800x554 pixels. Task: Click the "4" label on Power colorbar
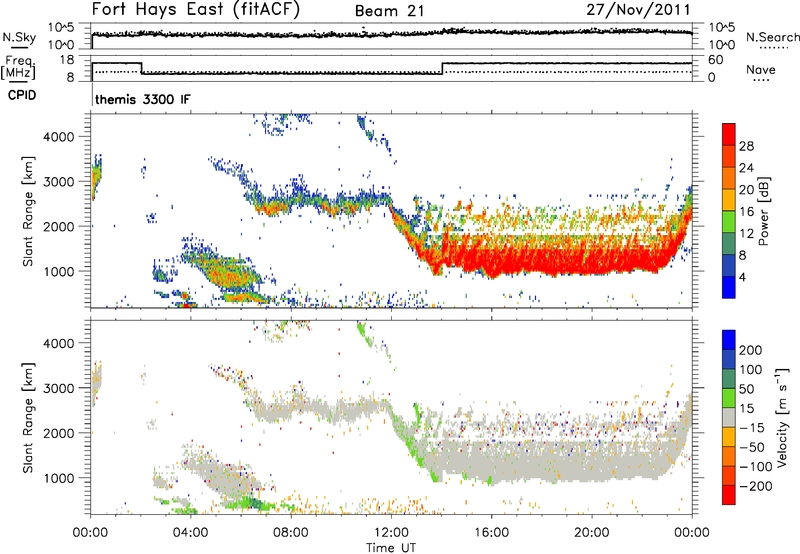click(743, 277)
